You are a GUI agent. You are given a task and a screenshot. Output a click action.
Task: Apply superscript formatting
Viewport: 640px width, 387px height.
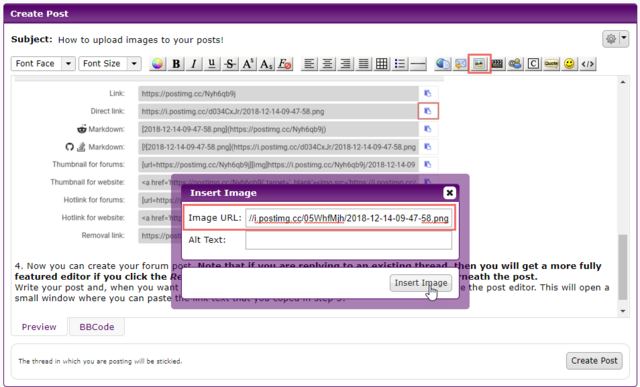248,64
